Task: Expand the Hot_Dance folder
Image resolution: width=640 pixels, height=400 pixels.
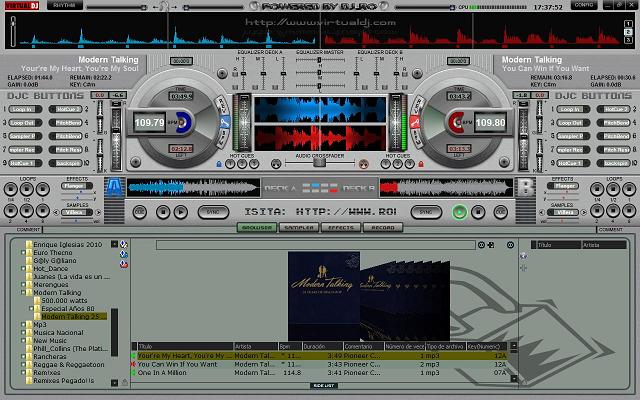Action: 23,269
